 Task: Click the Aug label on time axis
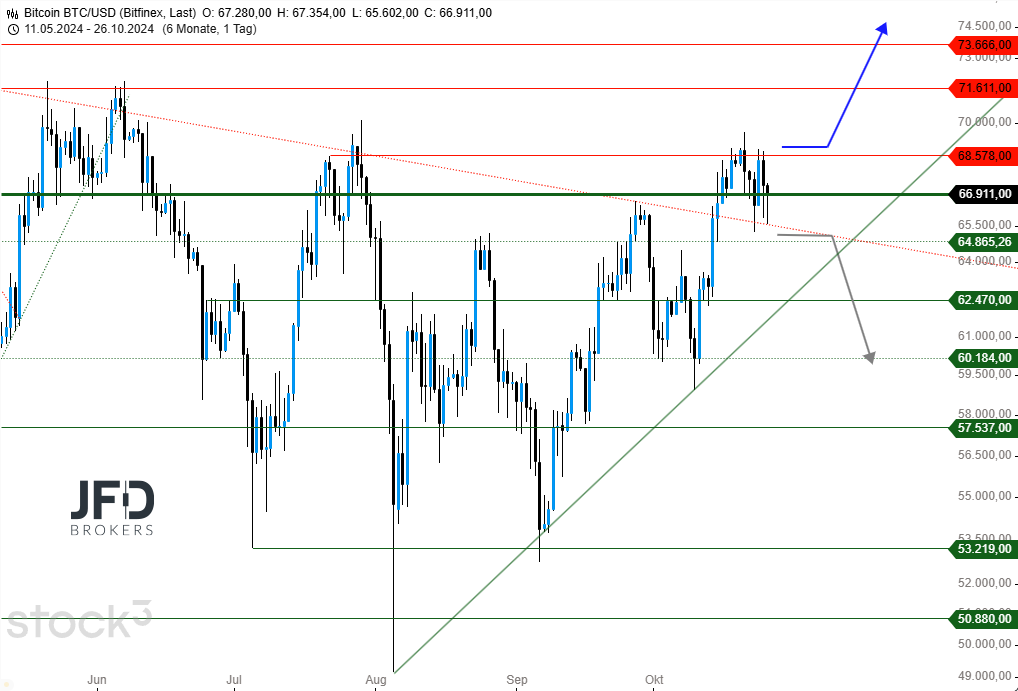coord(376,680)
